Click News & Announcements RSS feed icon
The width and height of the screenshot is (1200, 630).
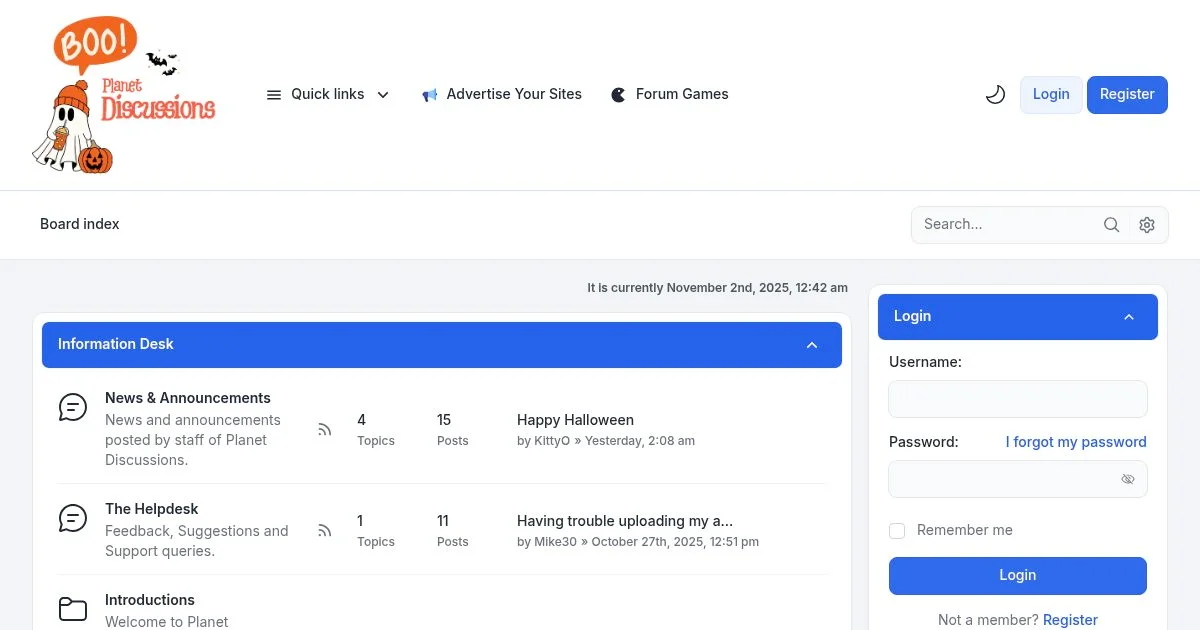(x=325, y=430)
